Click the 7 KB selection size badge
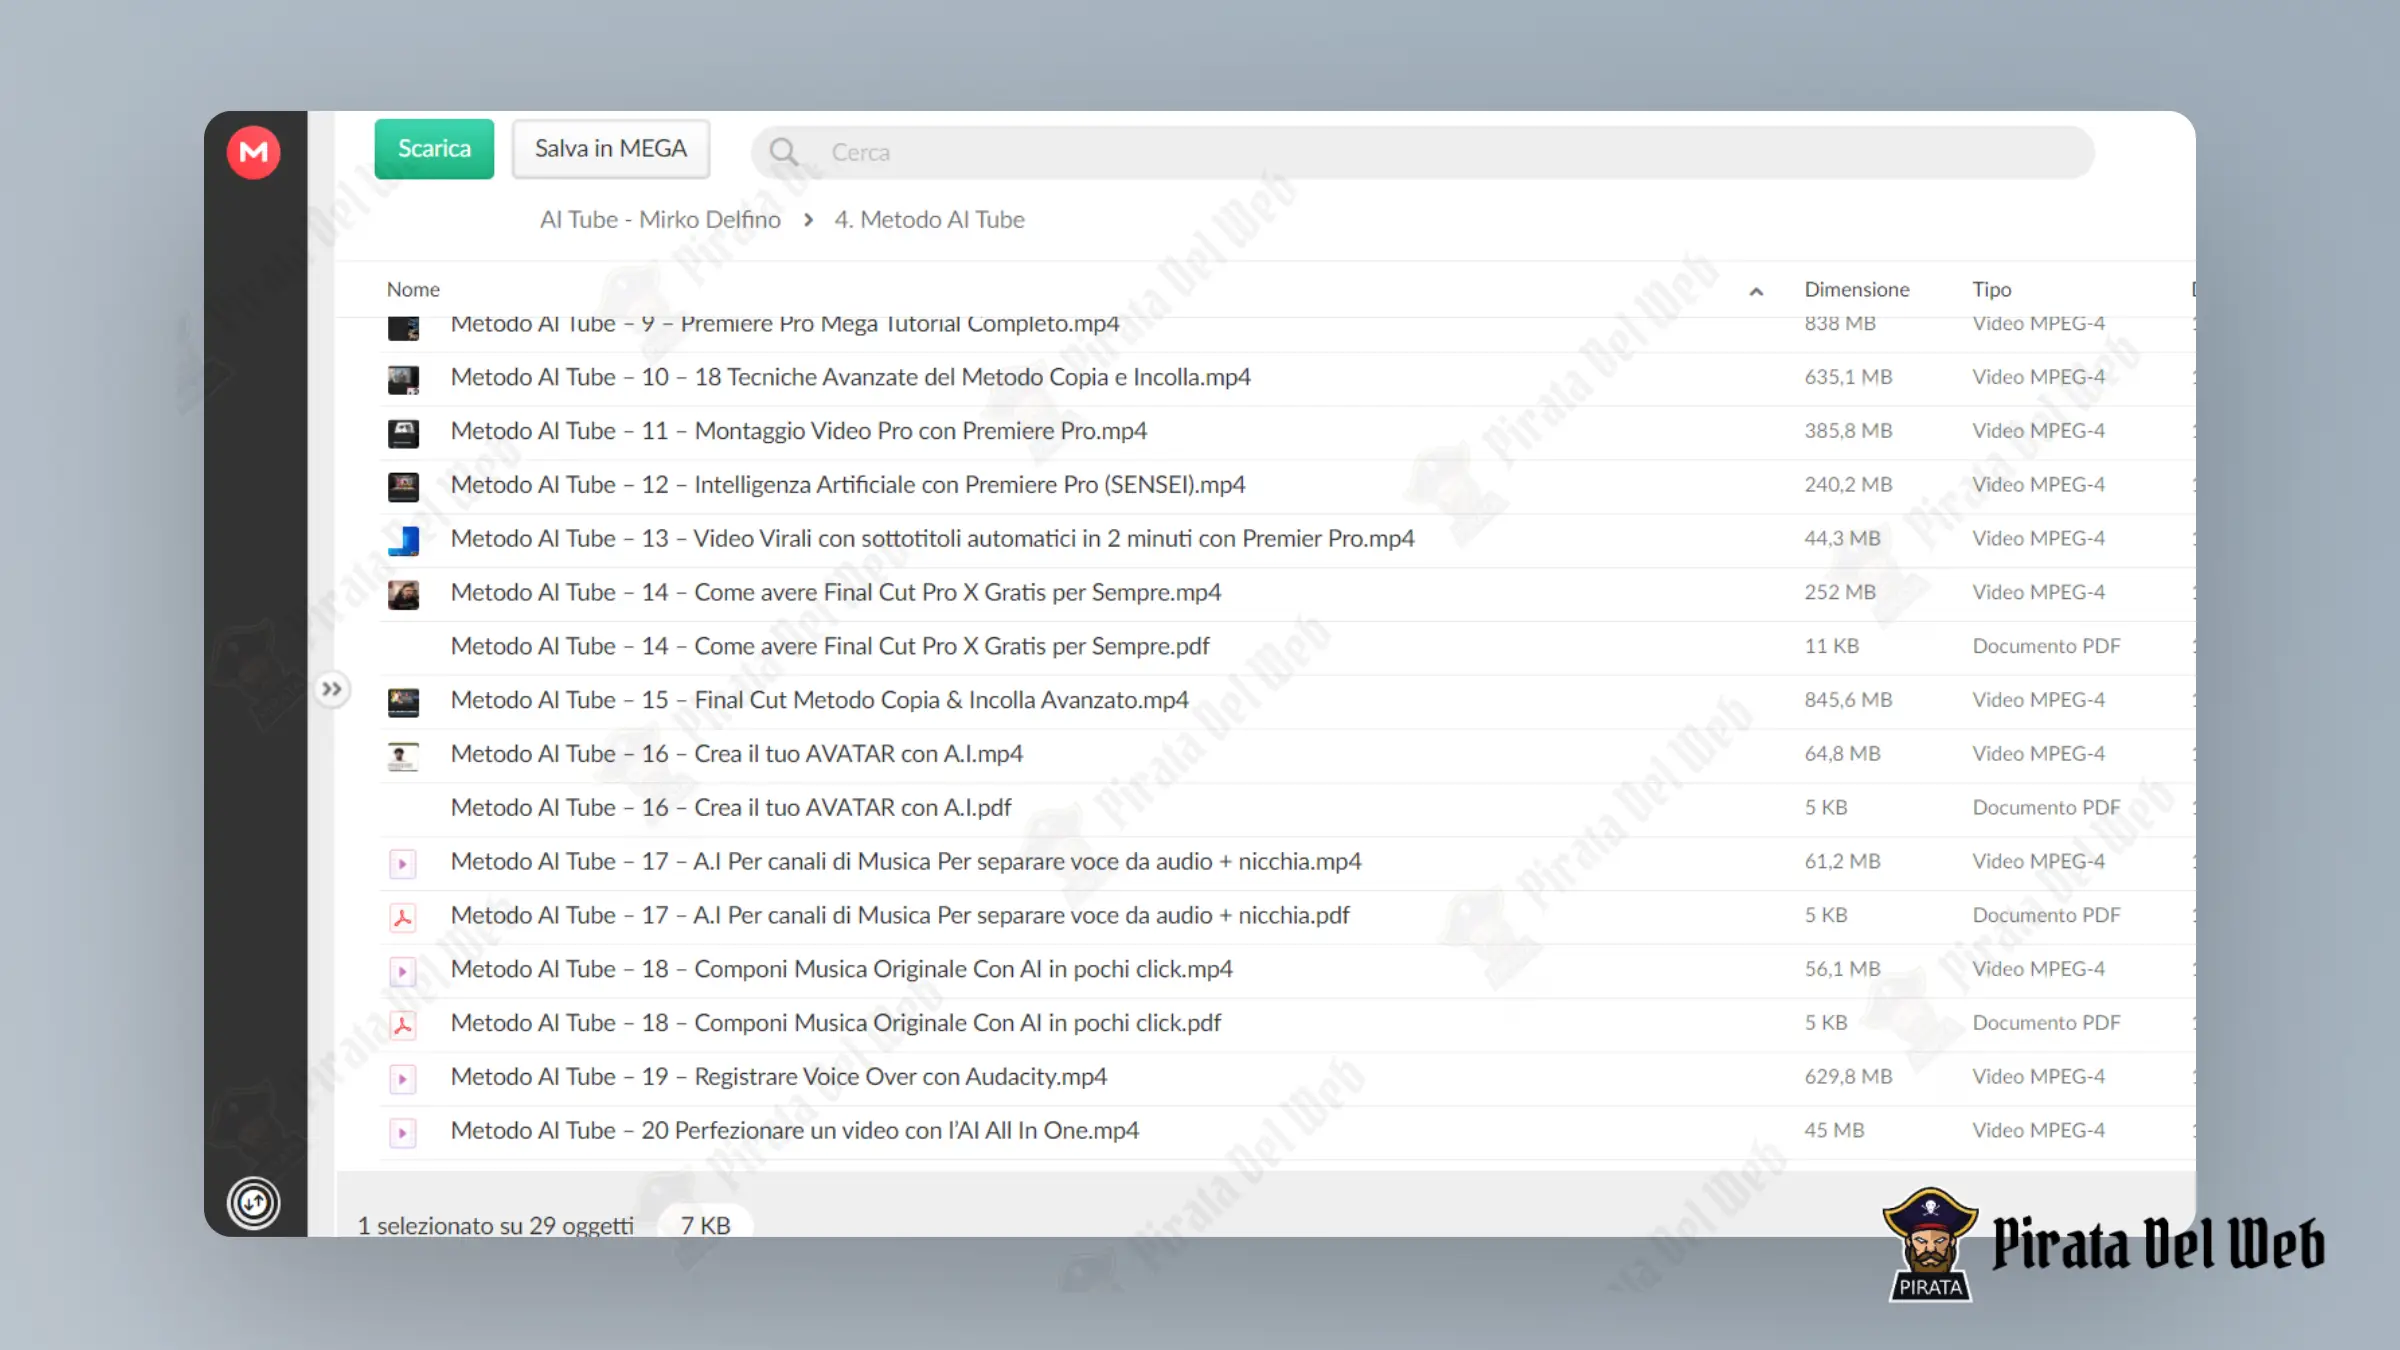Image resolution: width=2400 pixels, height=1350 pixels. coord(705,1224)
